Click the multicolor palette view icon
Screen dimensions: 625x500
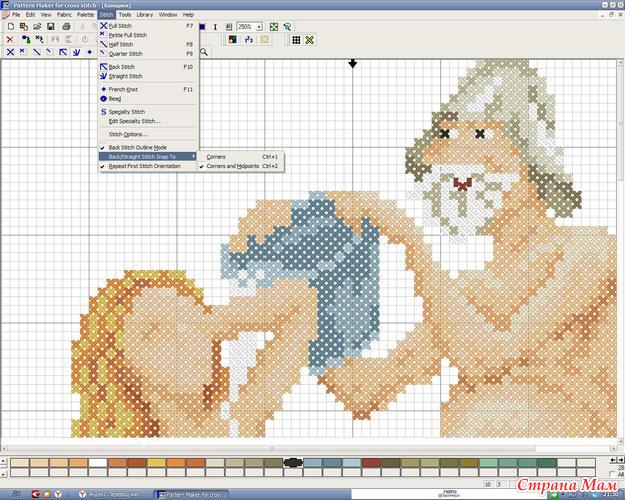232,39
